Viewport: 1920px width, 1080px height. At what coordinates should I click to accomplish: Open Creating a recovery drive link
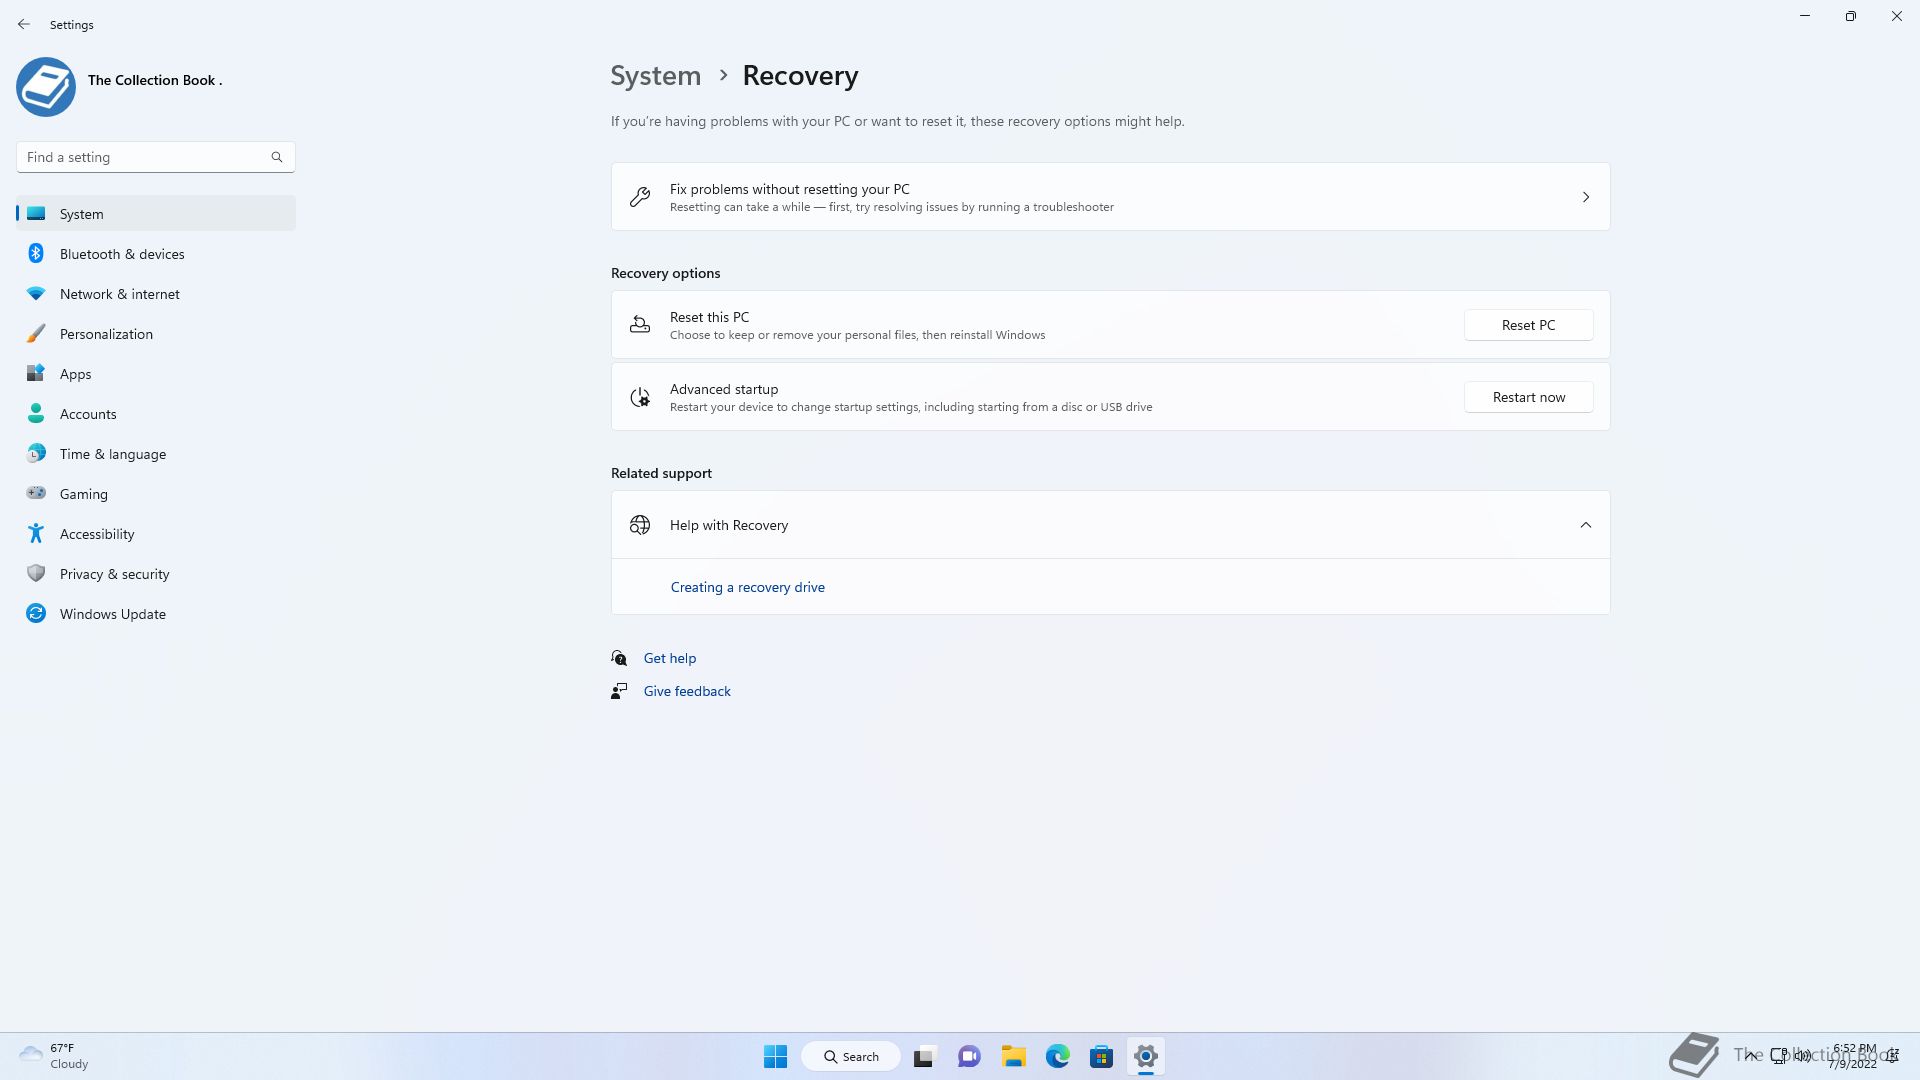(x=747, y=587)
